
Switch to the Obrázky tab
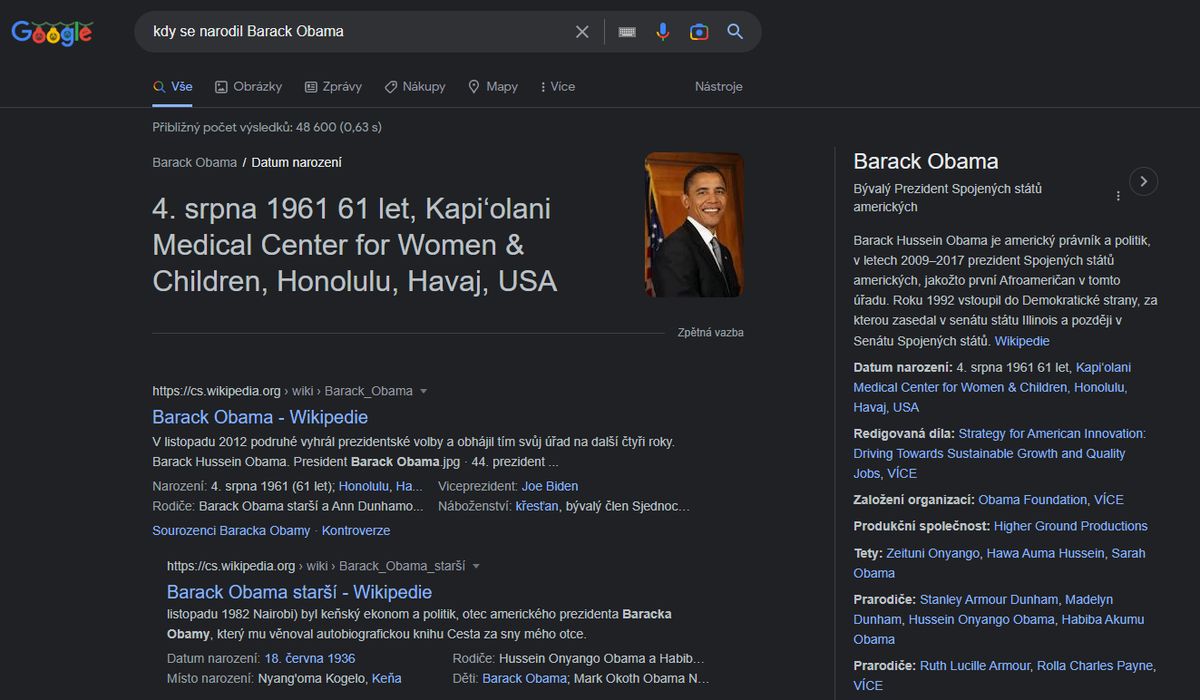[248, 87]
